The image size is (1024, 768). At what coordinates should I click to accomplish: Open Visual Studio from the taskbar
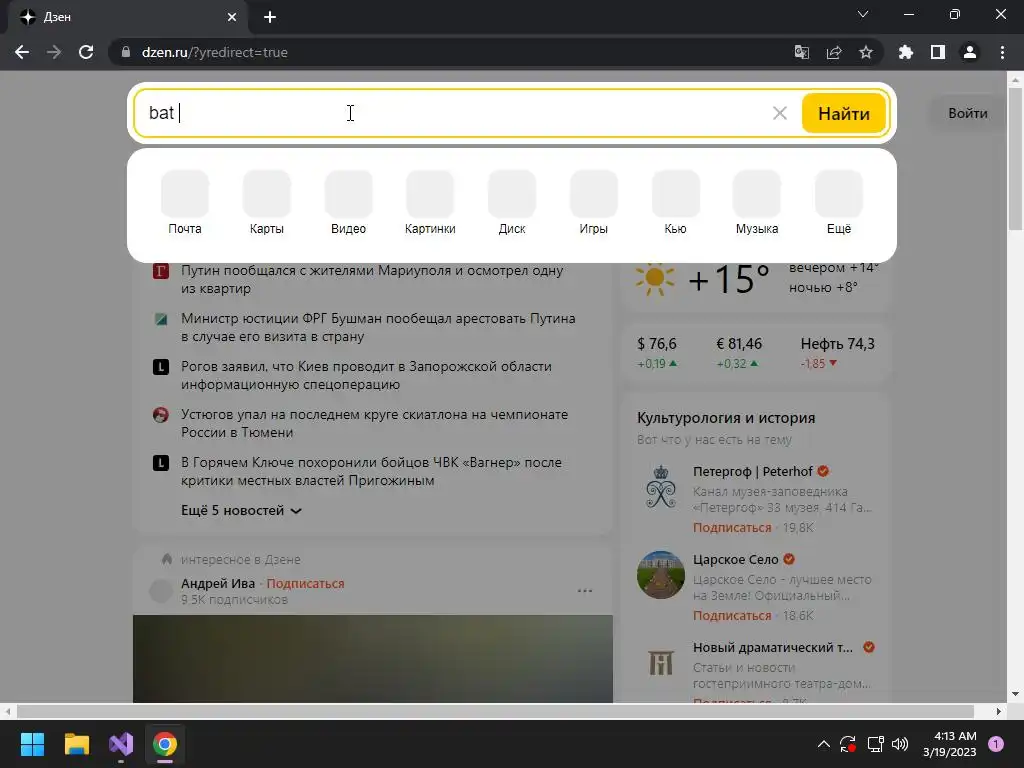pos(121,744)
